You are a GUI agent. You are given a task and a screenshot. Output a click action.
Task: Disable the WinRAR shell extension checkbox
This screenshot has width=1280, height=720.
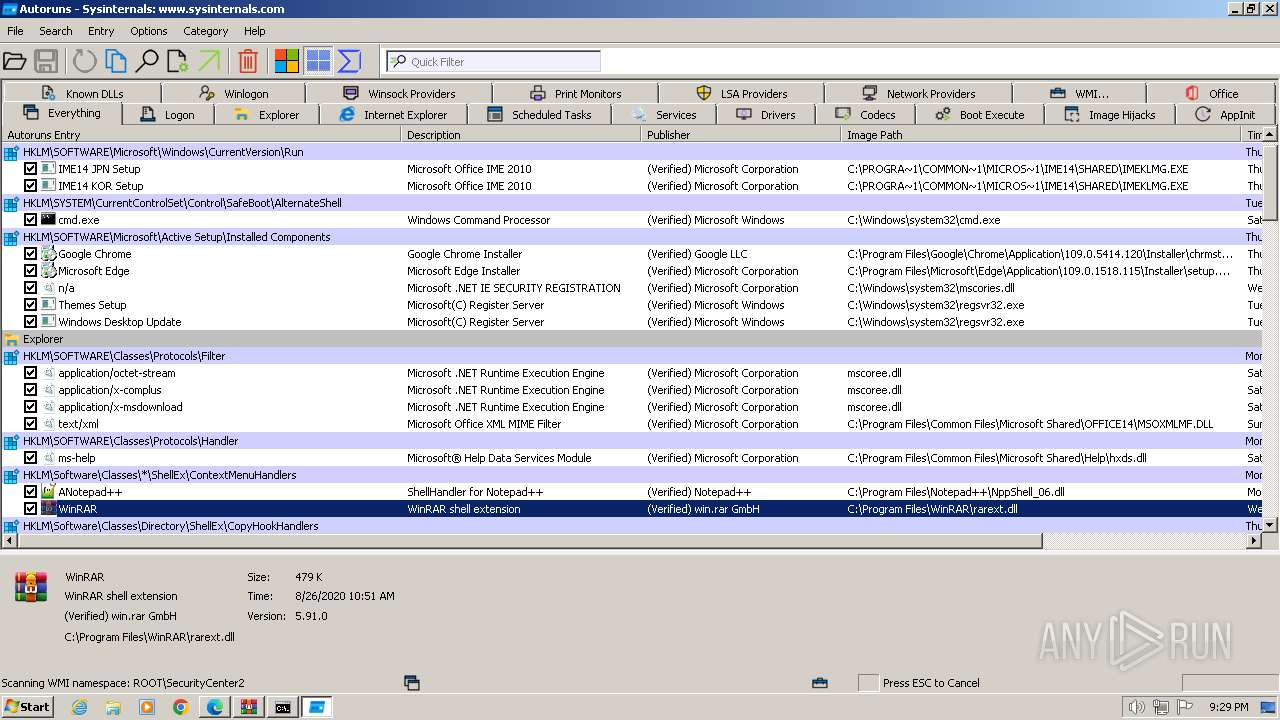pyautogui.click(x=30, y=509)
